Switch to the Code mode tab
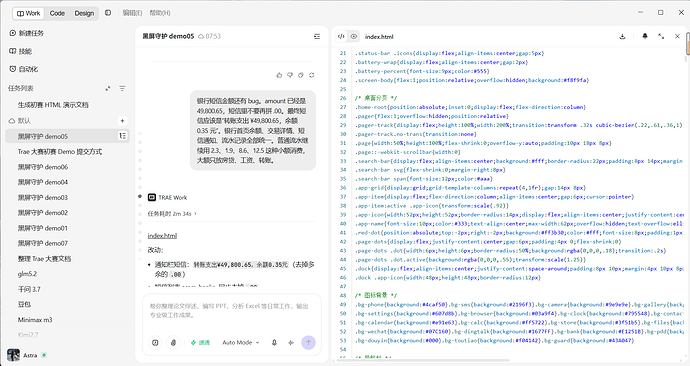Screen dimensions: 690x366 point(57,13)
